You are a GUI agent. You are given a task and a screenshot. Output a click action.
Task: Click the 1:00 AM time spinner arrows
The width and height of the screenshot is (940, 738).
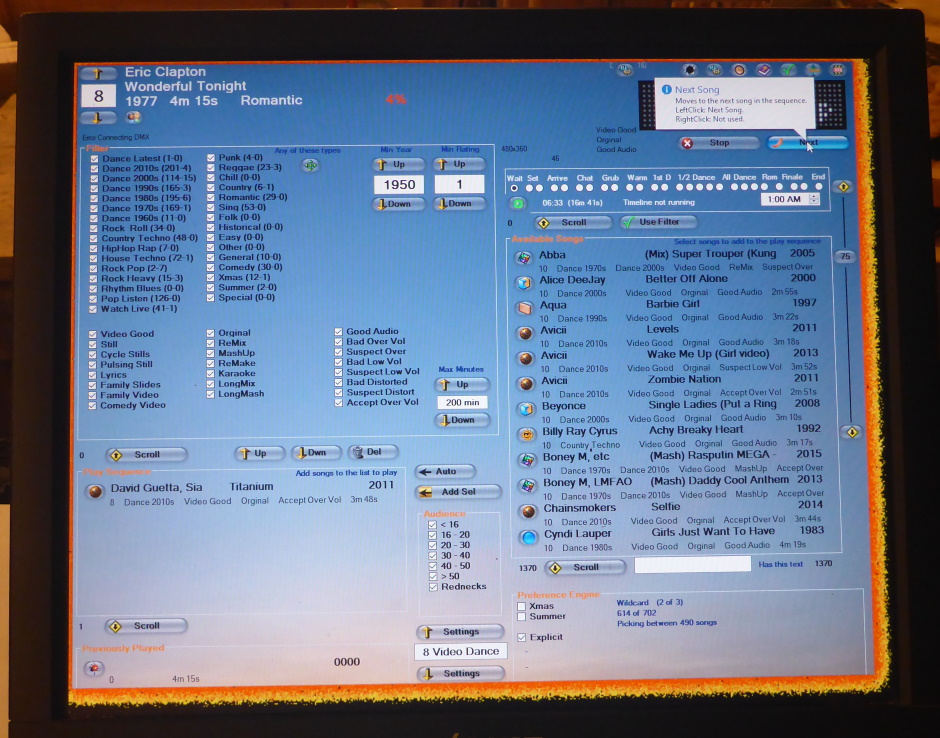point(814,199)
